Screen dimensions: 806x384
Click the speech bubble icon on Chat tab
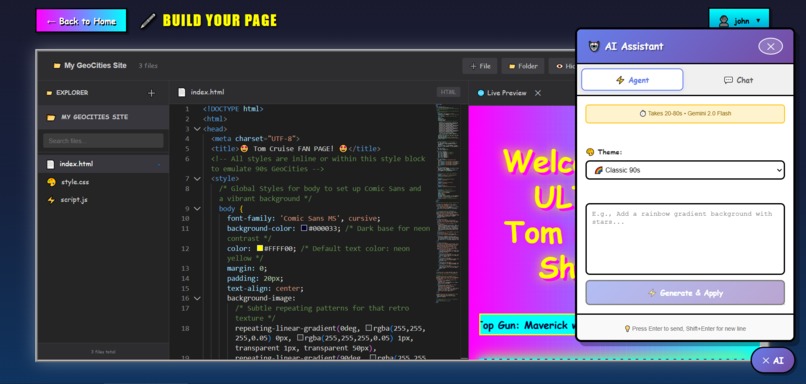728,80
